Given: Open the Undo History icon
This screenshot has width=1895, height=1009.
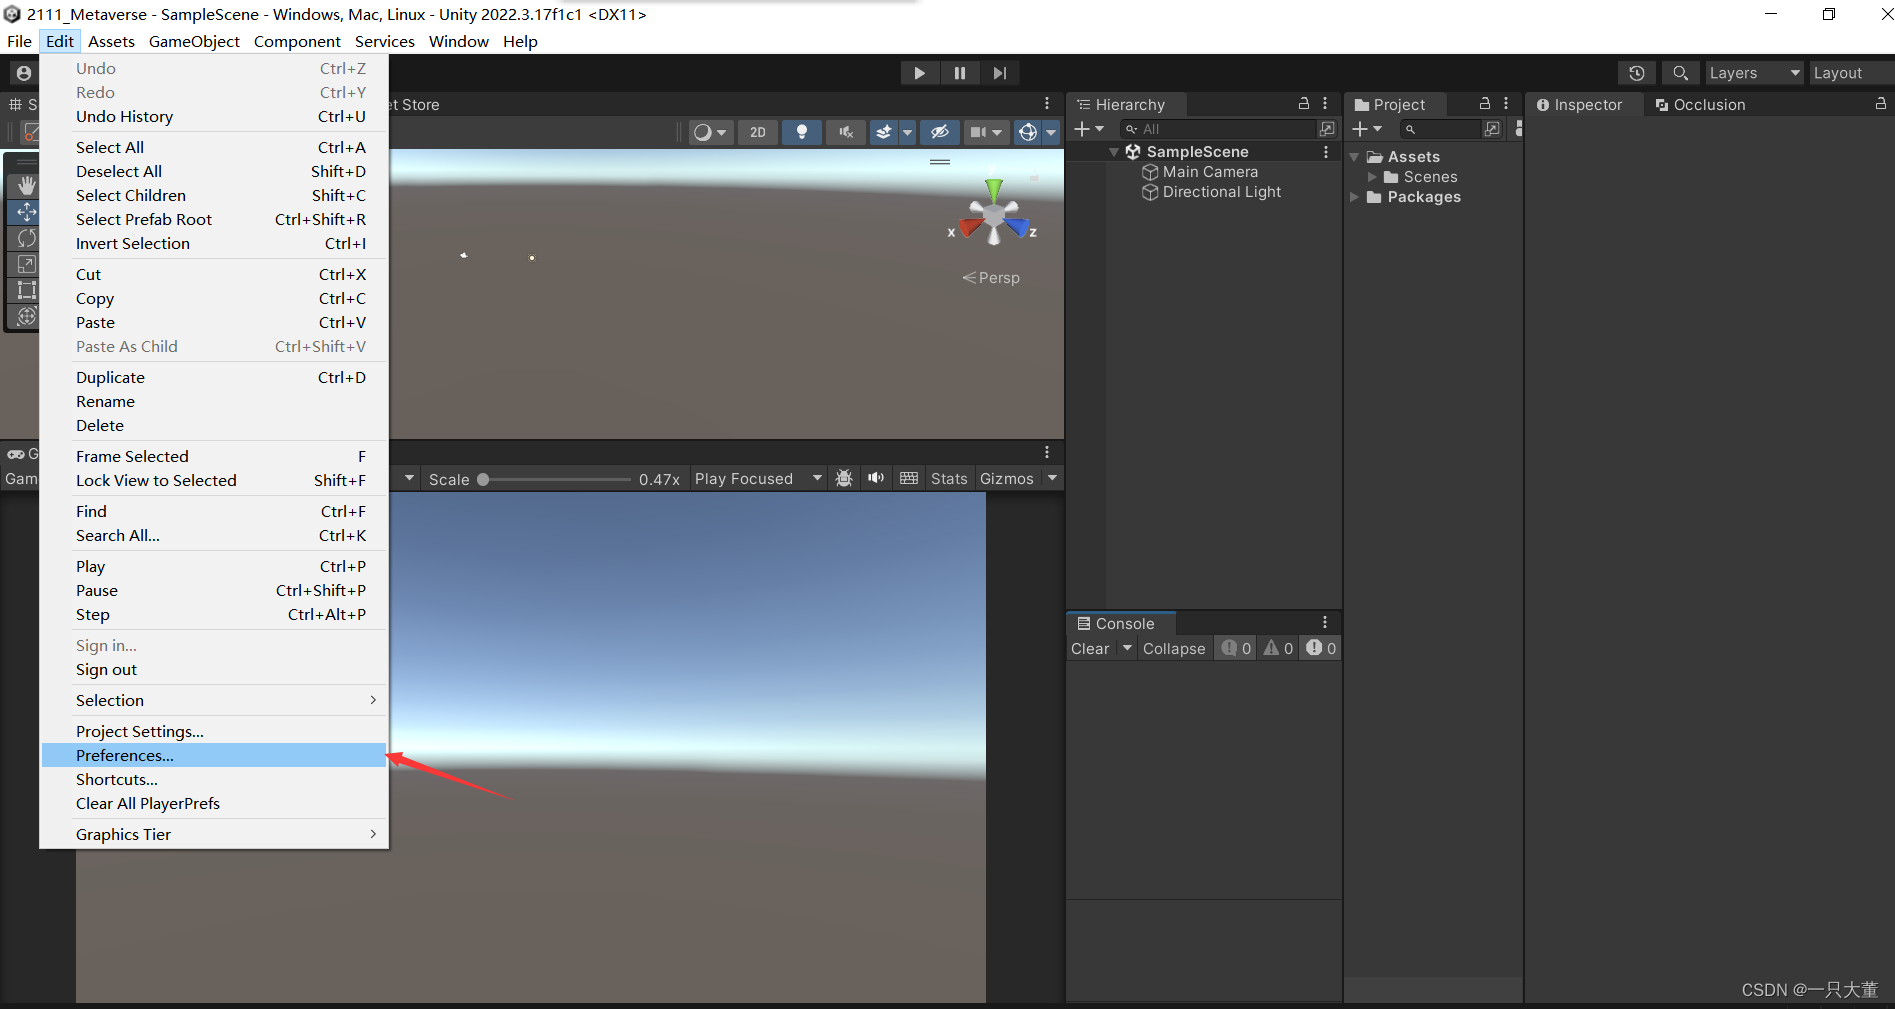Looking at the screenshot, I should click(x=1636, y=73).
